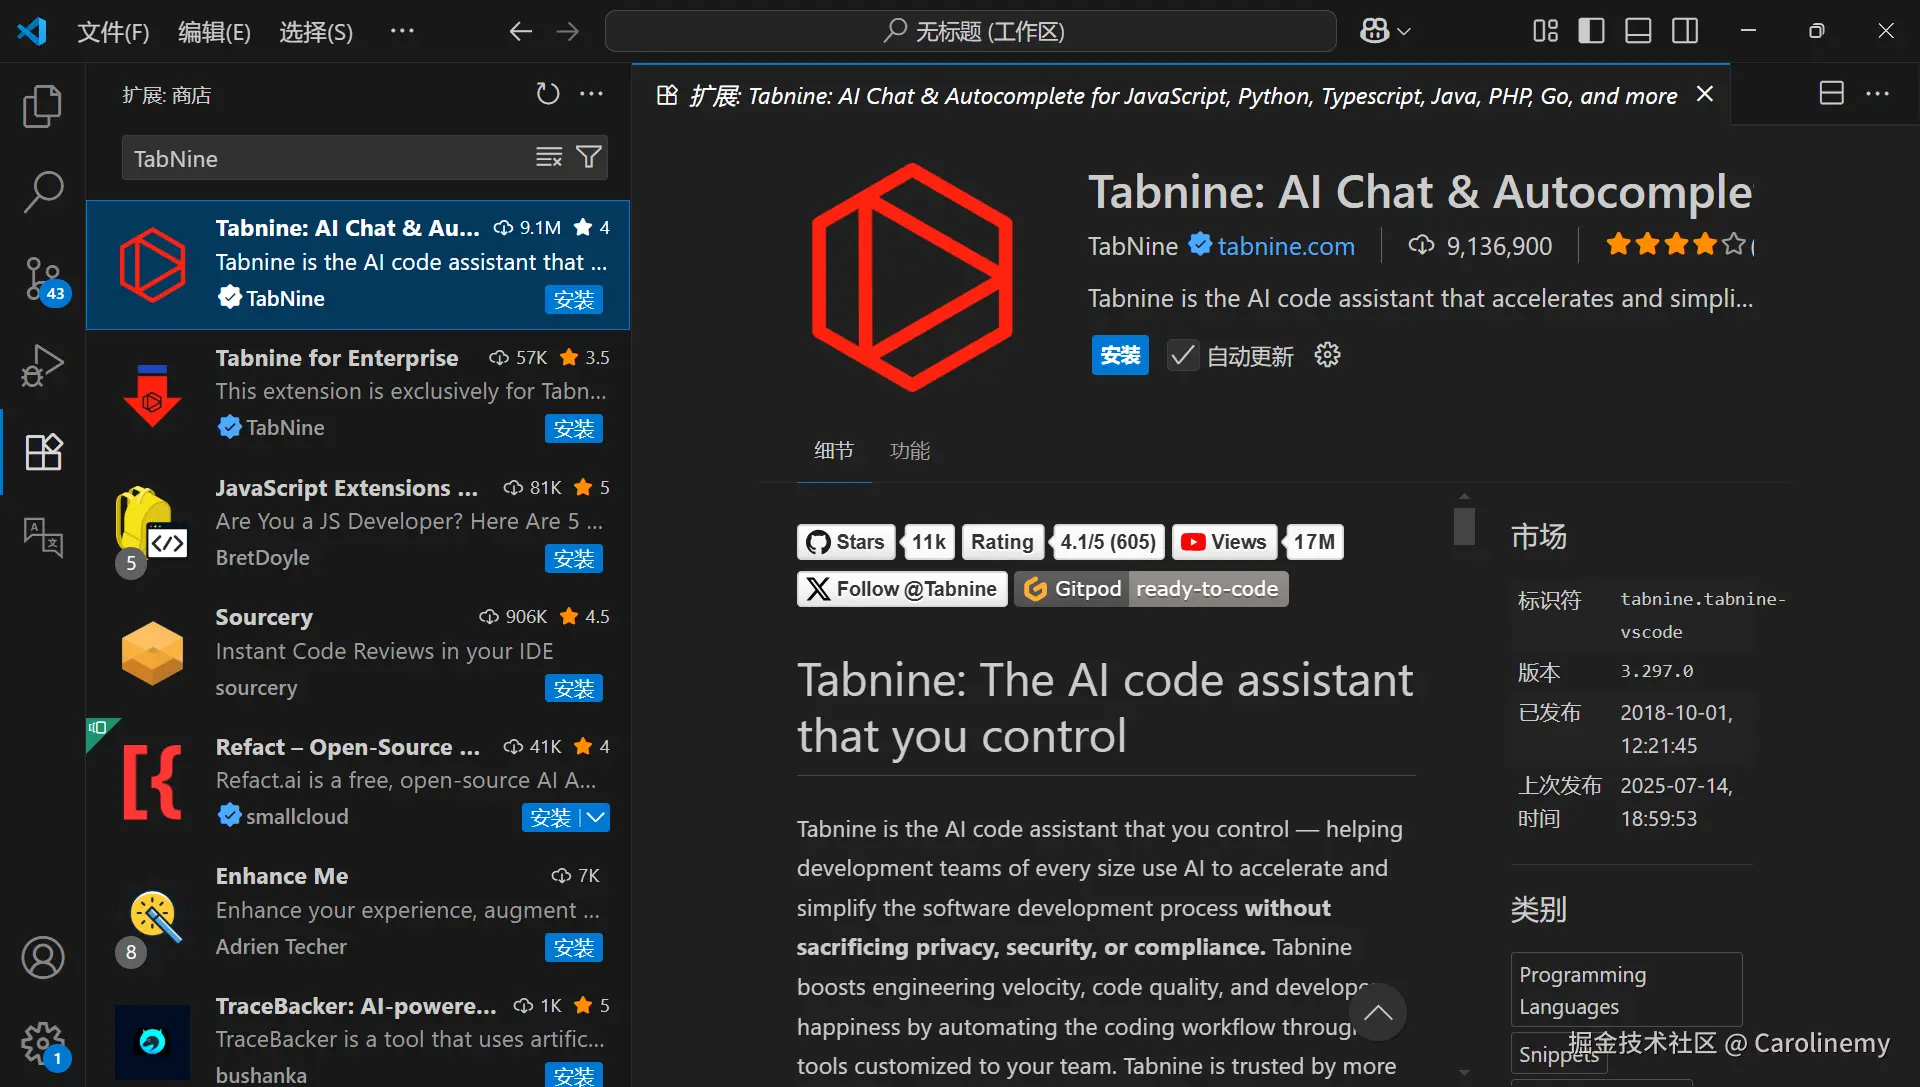Switch to the 功能 tab

click(910, 451)
